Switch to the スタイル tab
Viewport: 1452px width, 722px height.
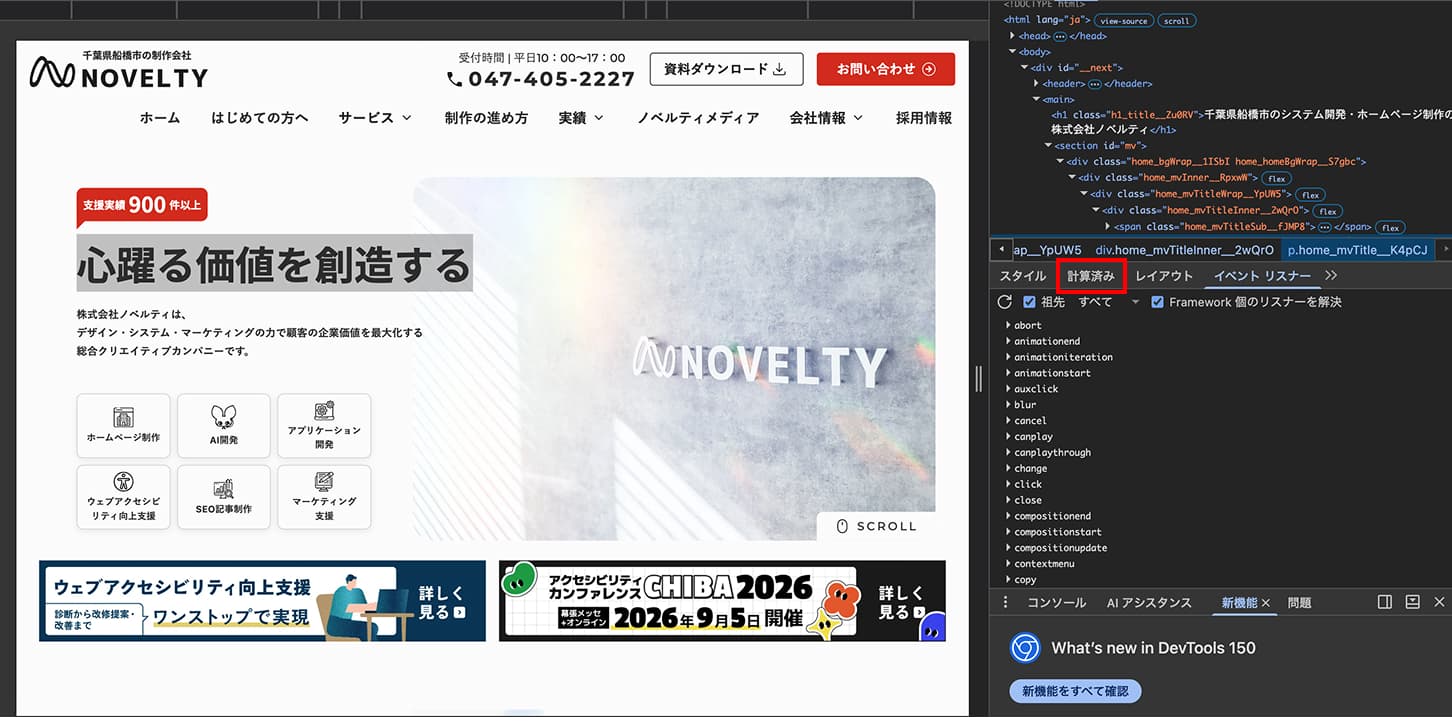[x=1023, y=276]
